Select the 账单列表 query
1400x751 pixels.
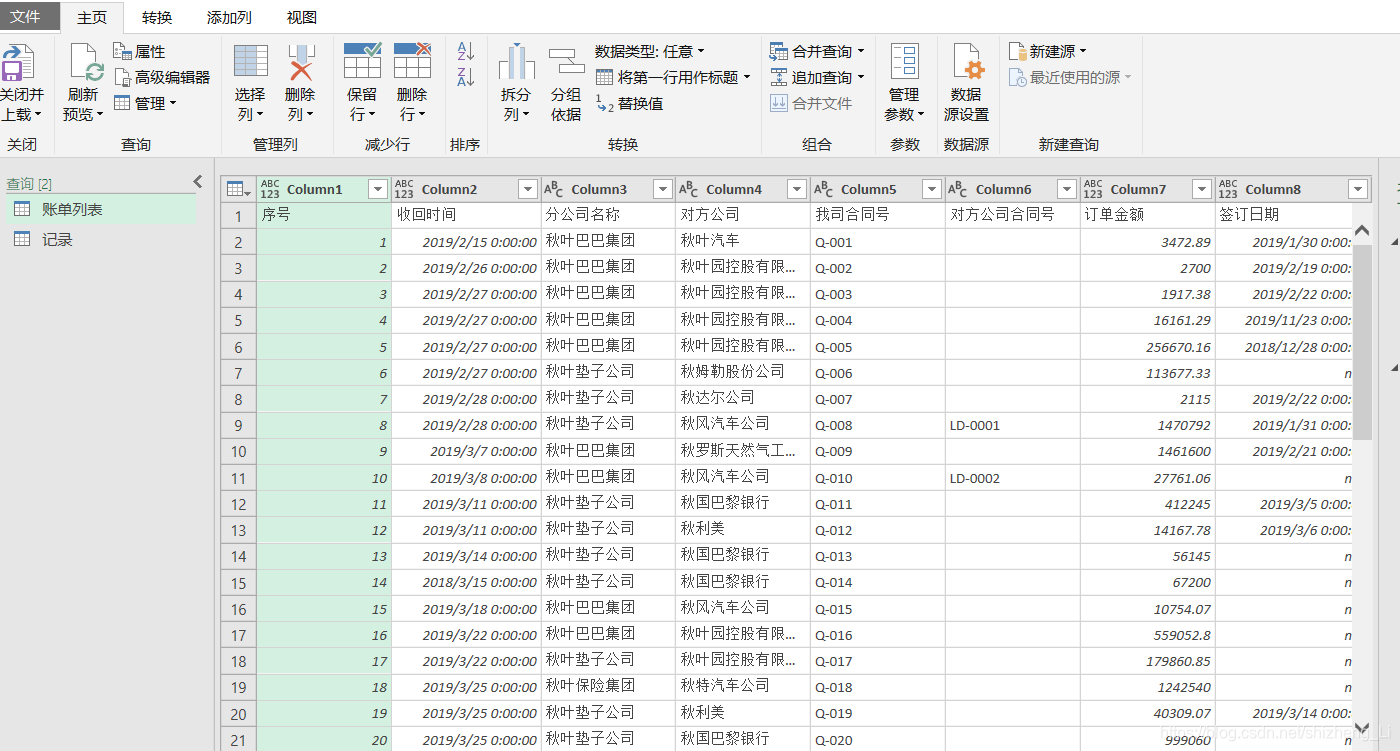tap(100, 210)
